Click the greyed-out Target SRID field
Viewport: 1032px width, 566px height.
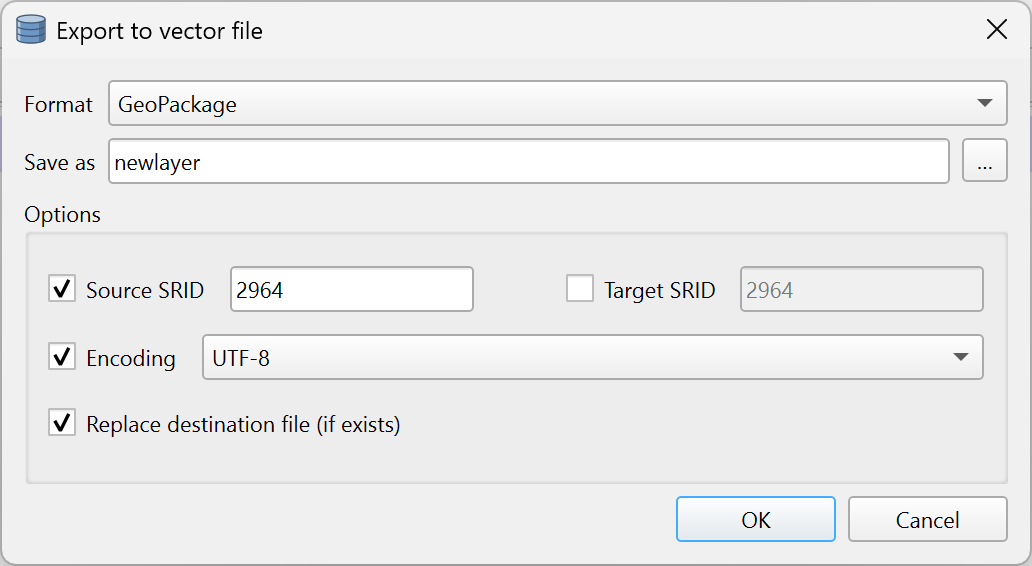pos(861,290)
